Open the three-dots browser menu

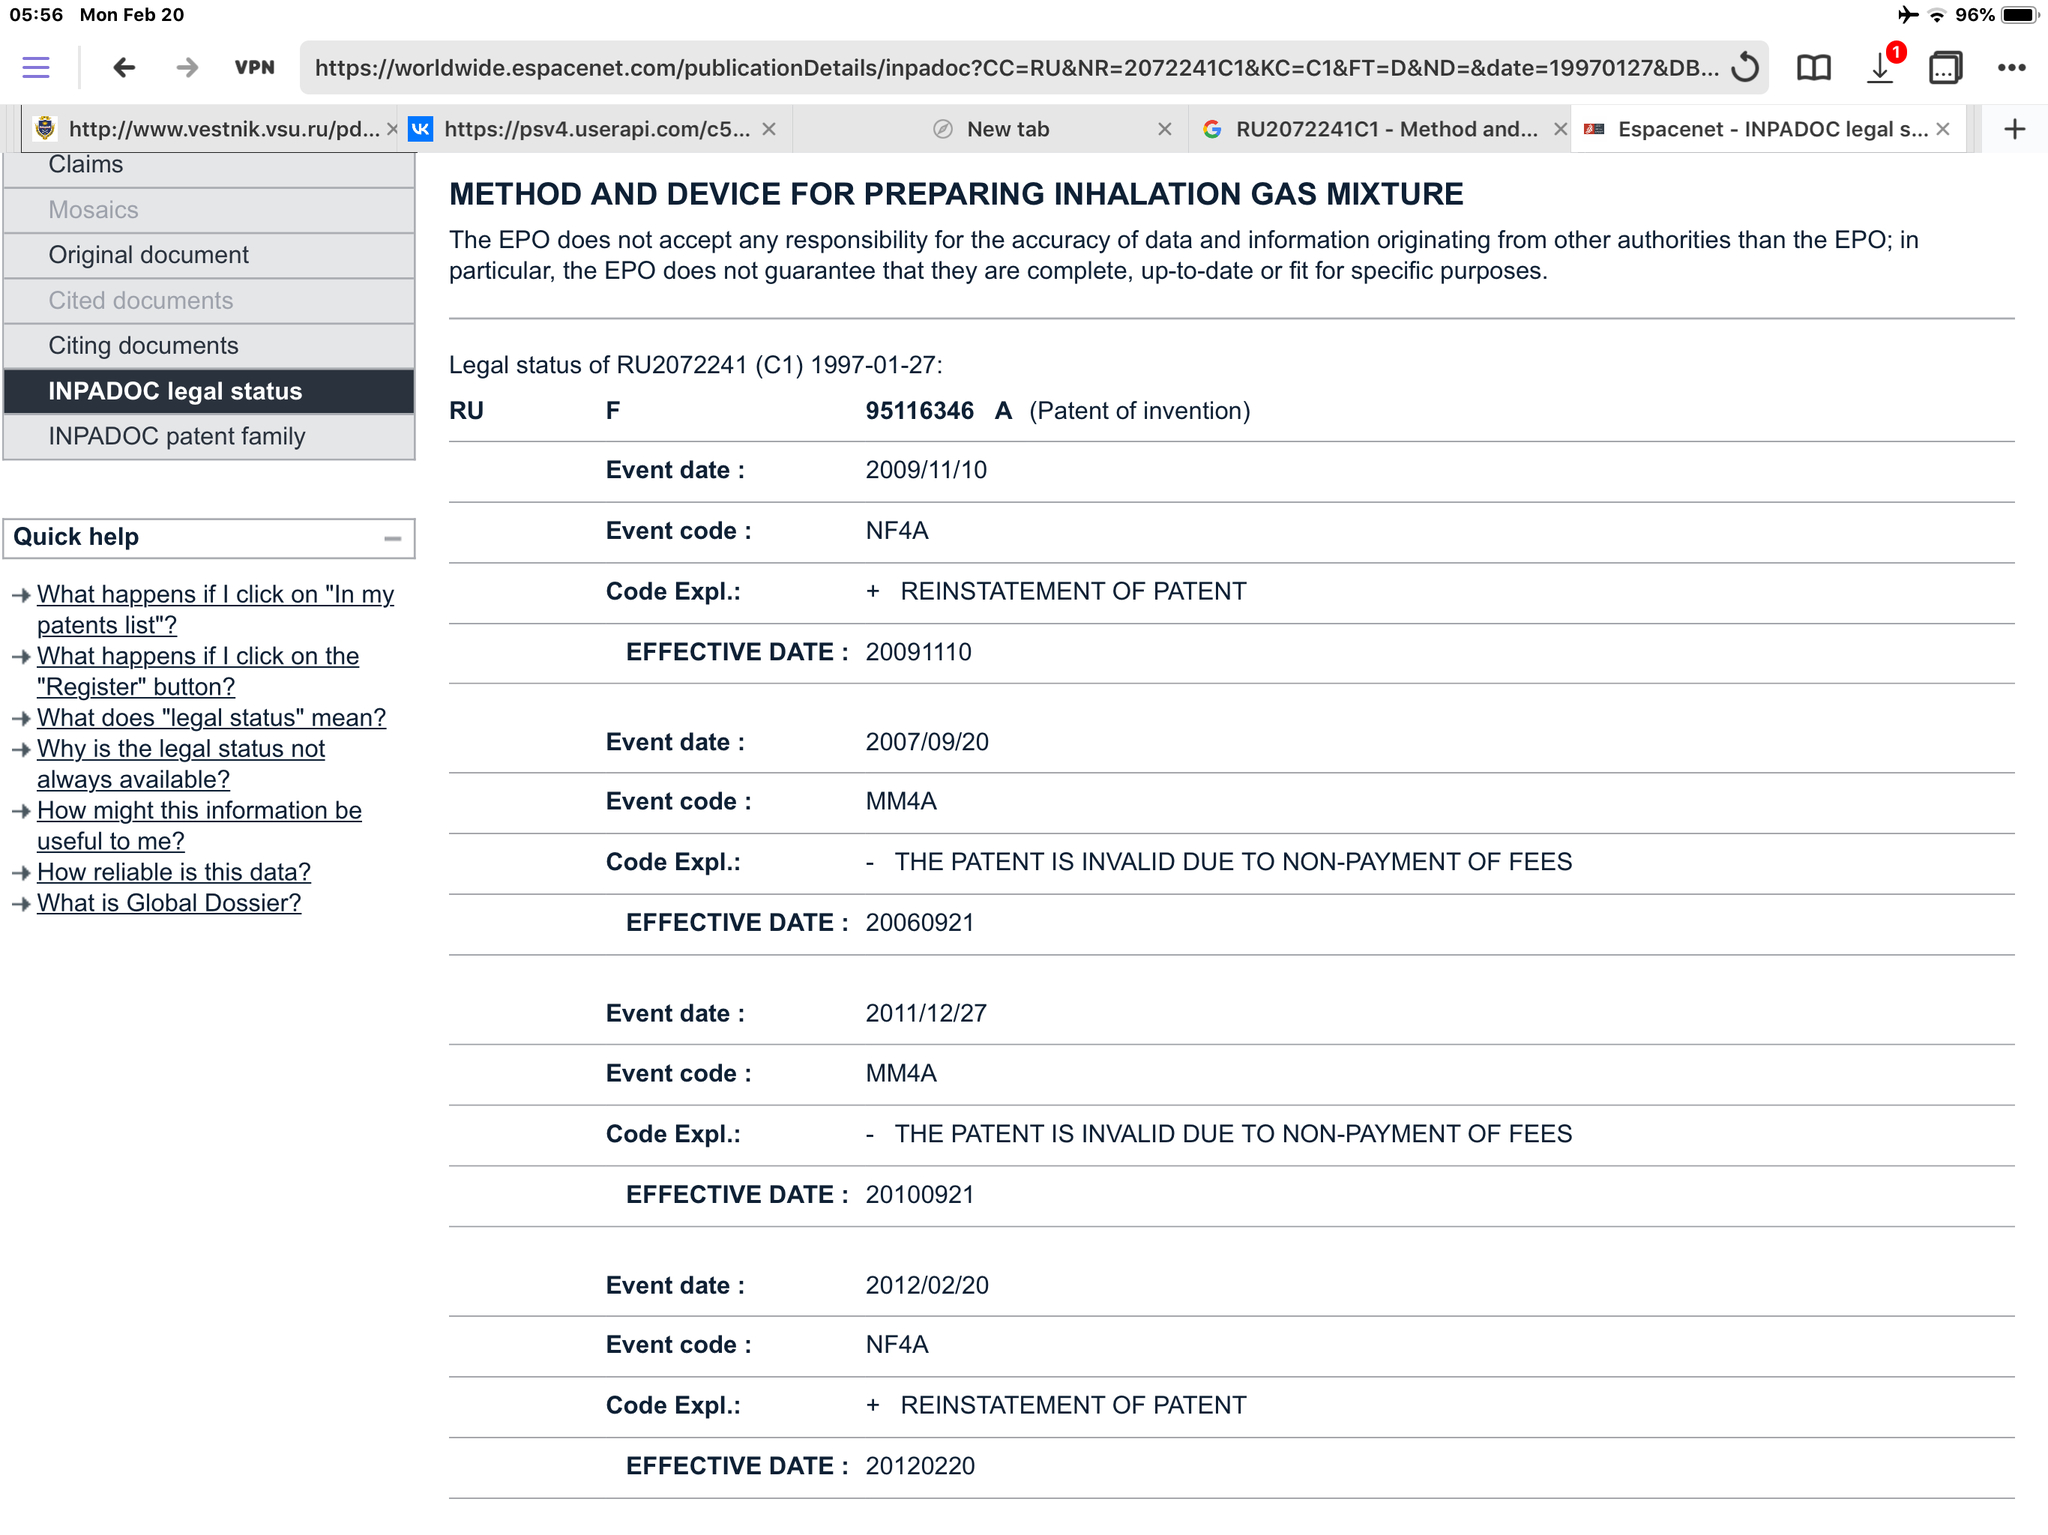coord(2011,68)
